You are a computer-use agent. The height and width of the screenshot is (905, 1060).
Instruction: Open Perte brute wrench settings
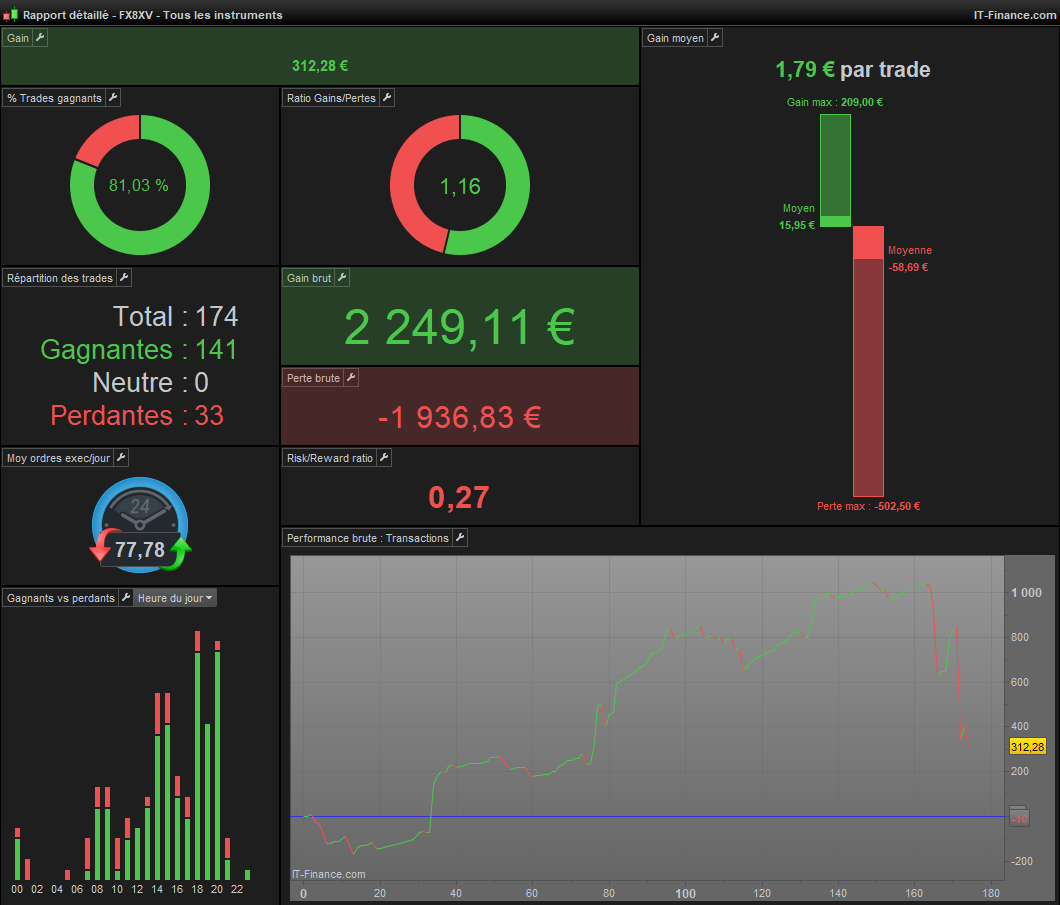coord(352,378)
